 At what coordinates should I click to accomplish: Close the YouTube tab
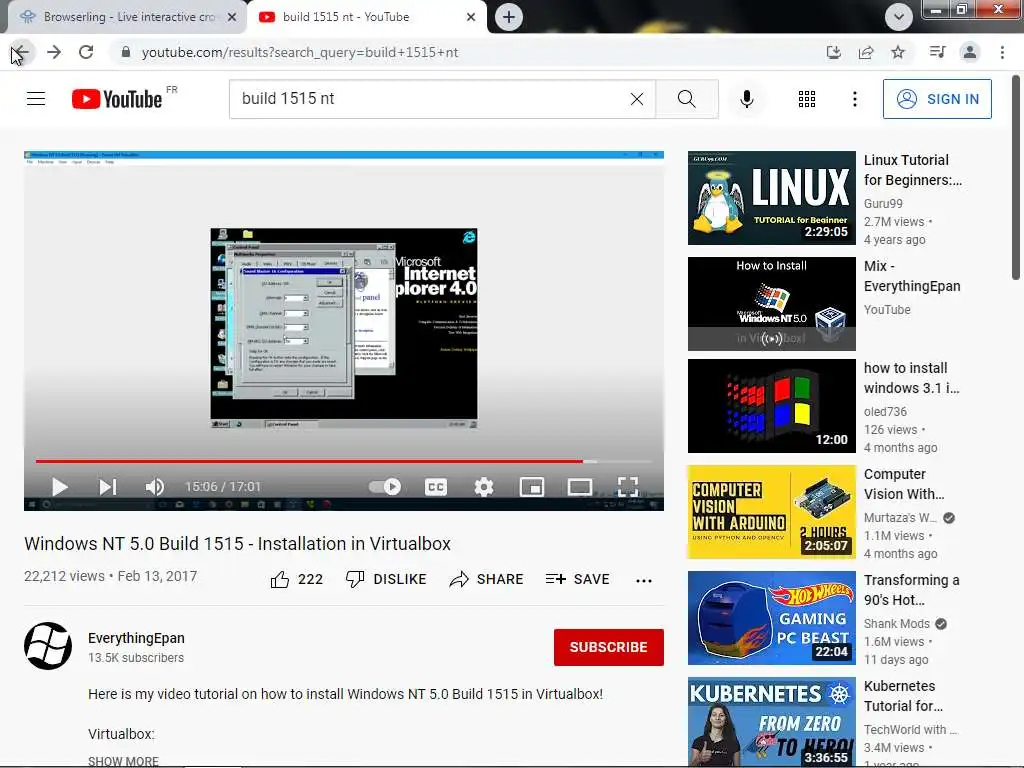point(471,17)
